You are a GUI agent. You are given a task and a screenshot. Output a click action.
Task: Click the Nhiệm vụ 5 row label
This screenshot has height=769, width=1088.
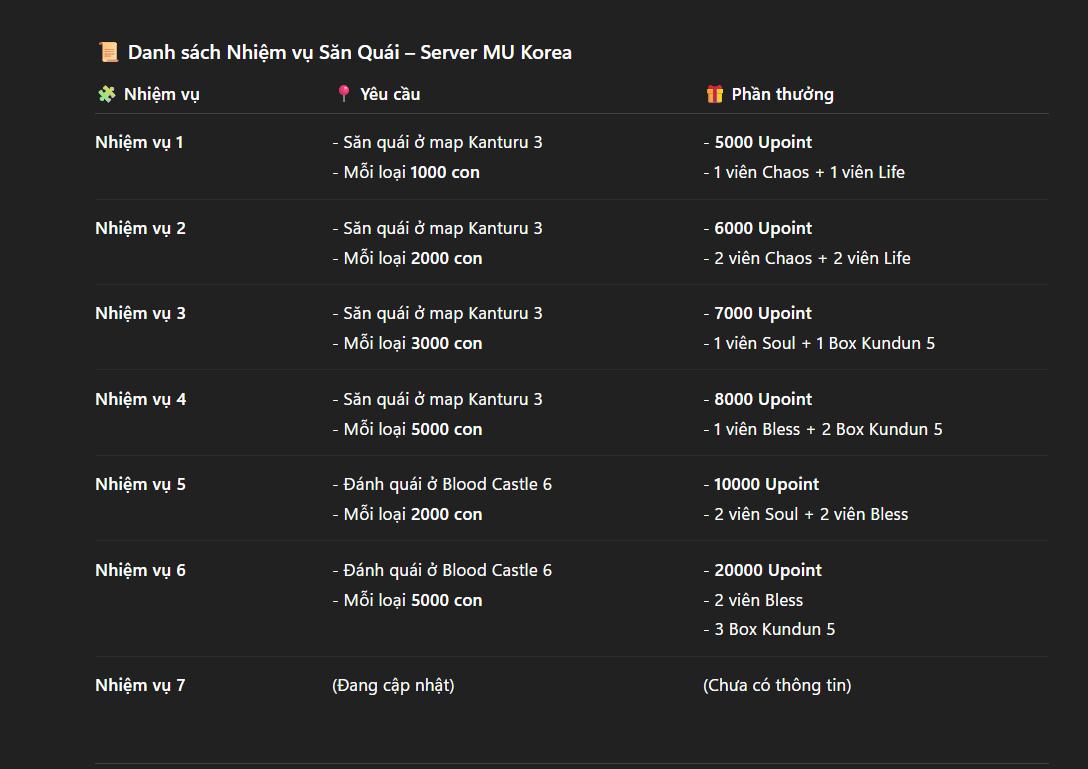tap(140, 484)
